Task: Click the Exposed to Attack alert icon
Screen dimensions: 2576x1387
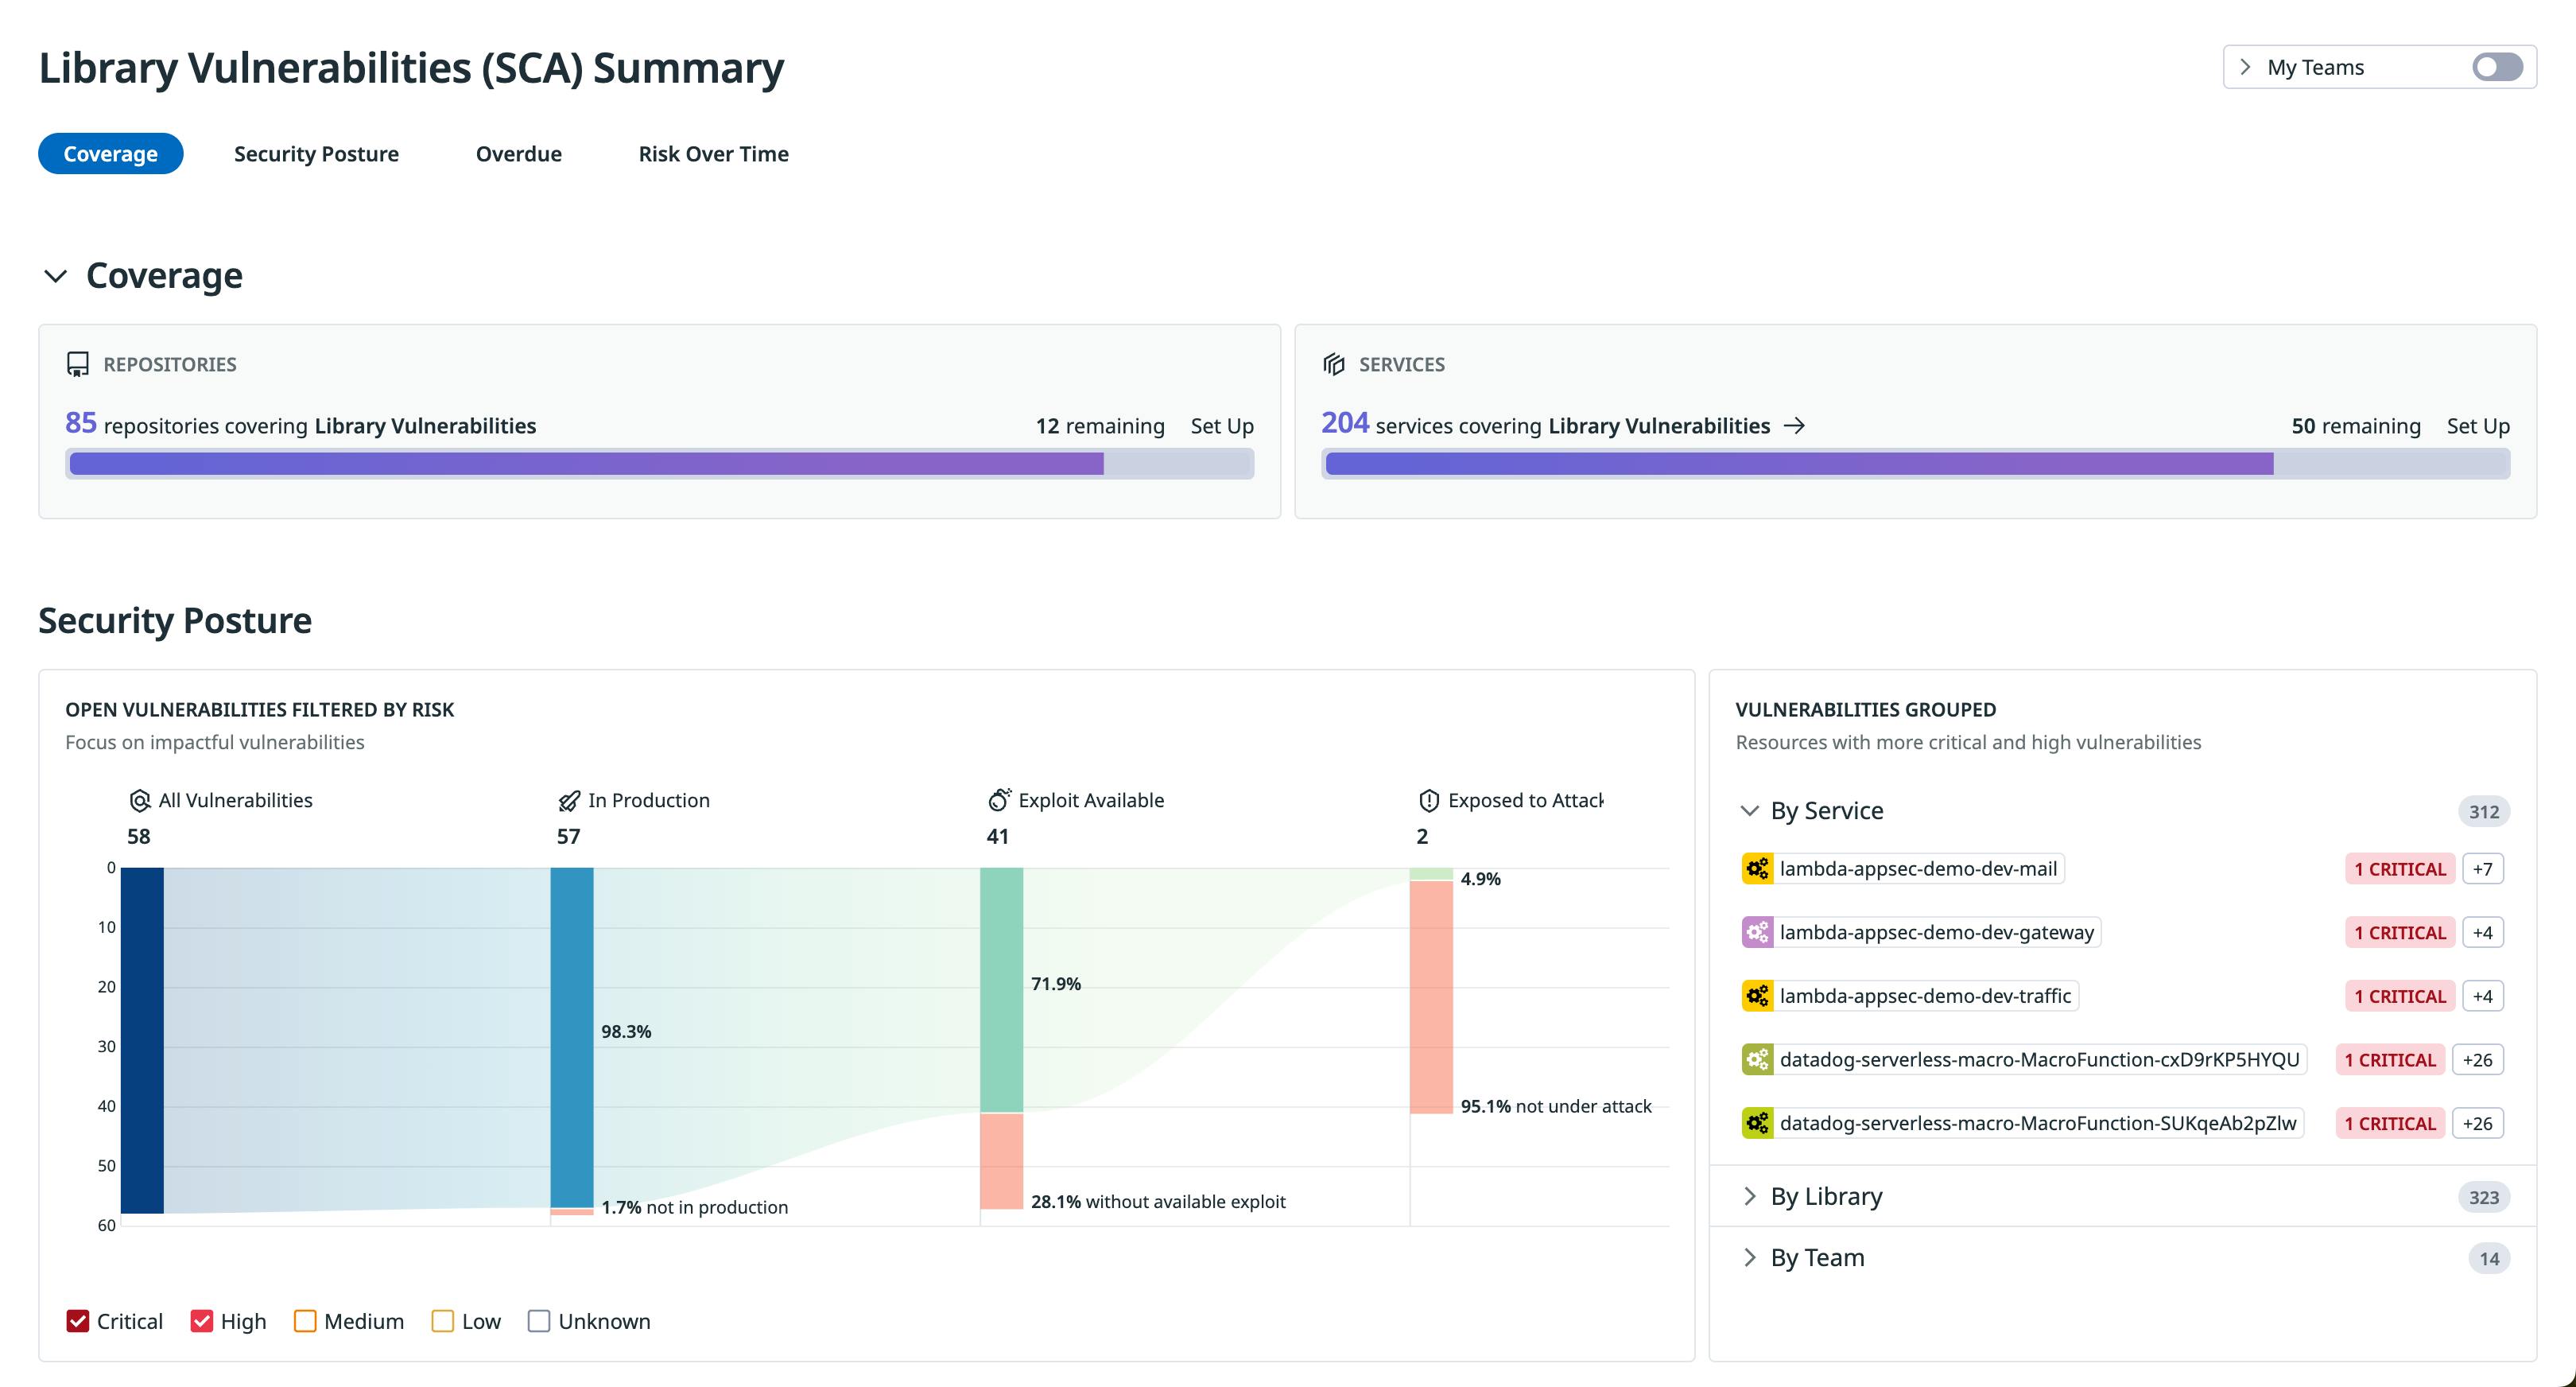Action: click(1428, 799)
